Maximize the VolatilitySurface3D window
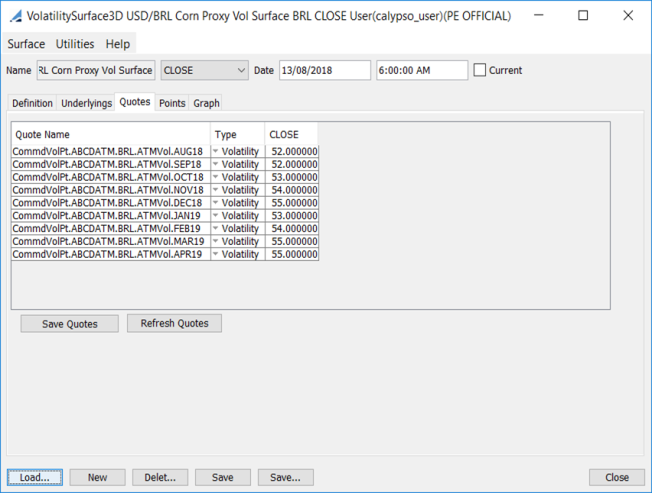The image size is (652, 493). [583, 15]
